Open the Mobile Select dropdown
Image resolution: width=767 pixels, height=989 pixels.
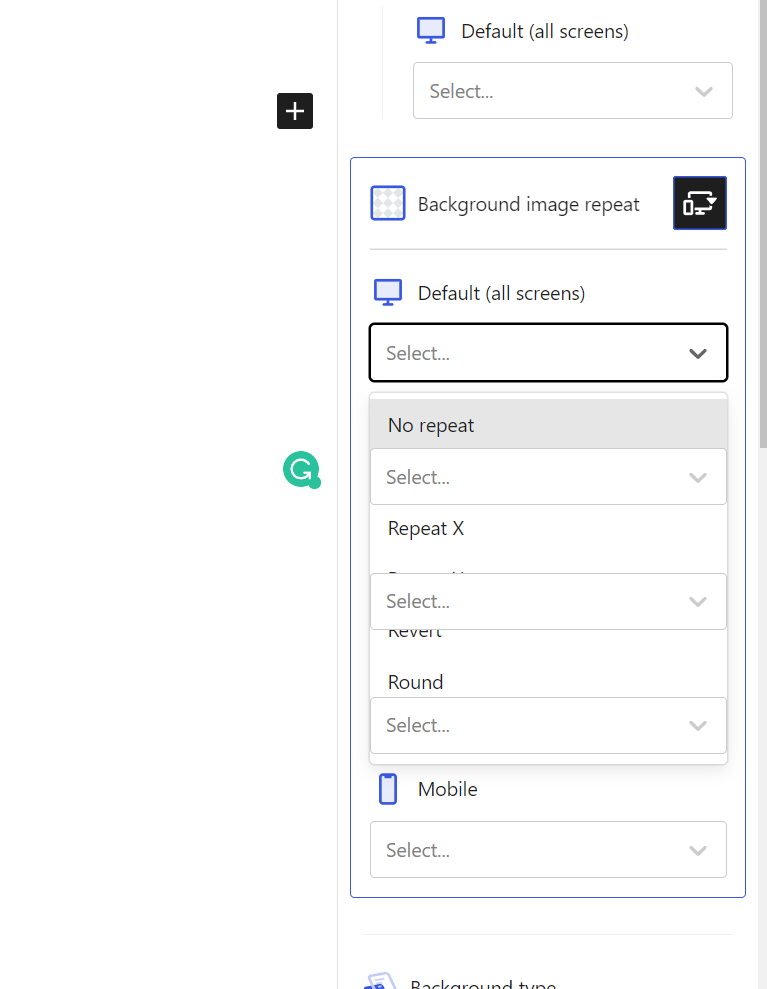(x=548, y=849)
